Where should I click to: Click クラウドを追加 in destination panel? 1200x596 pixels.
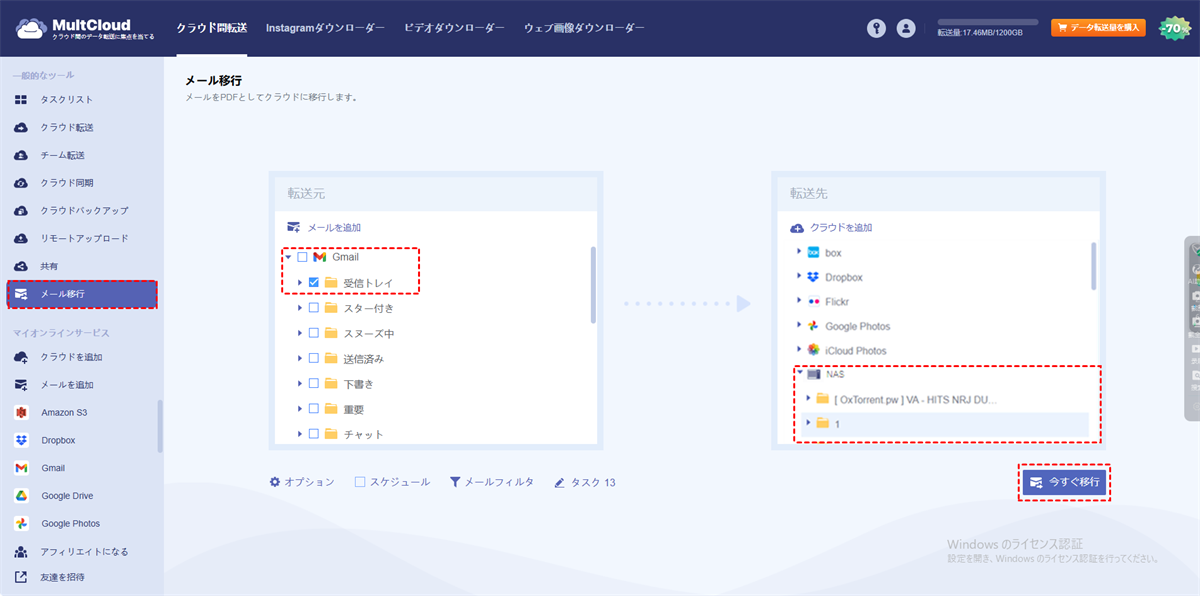832,228
